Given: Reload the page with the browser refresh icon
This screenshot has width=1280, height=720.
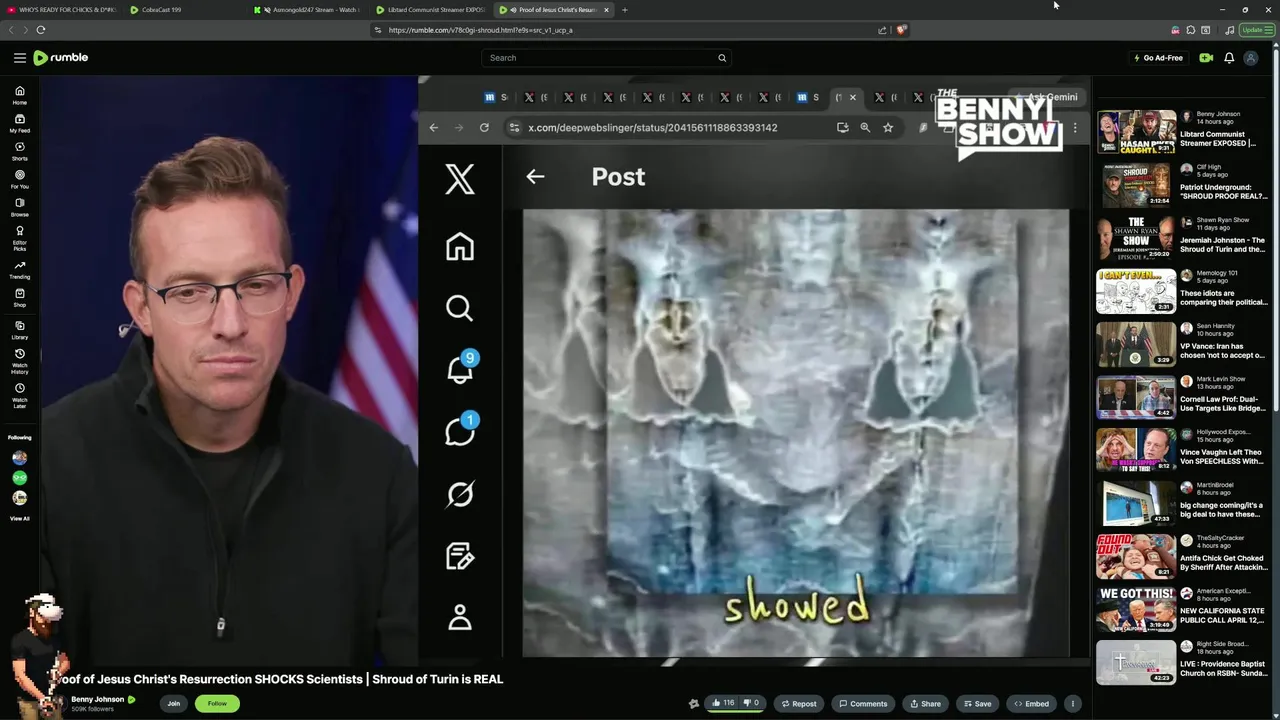Looking at the screenshot, I should click(41, 30).
